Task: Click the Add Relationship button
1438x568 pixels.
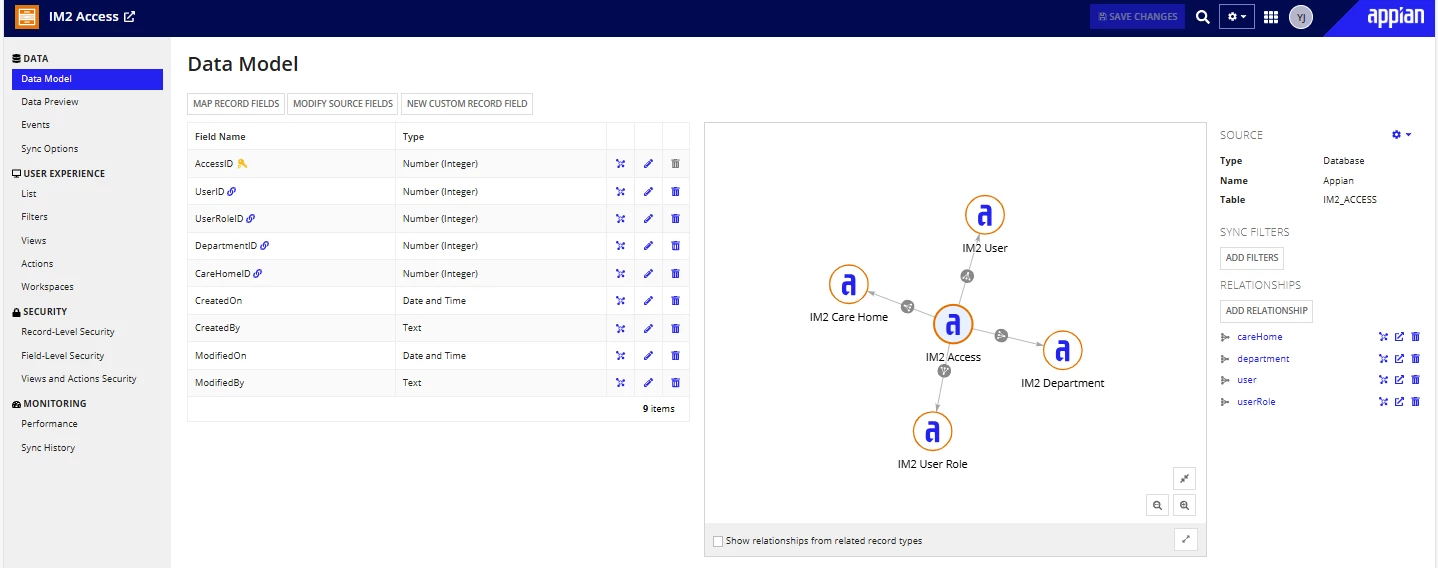Action: [1266, 311]
